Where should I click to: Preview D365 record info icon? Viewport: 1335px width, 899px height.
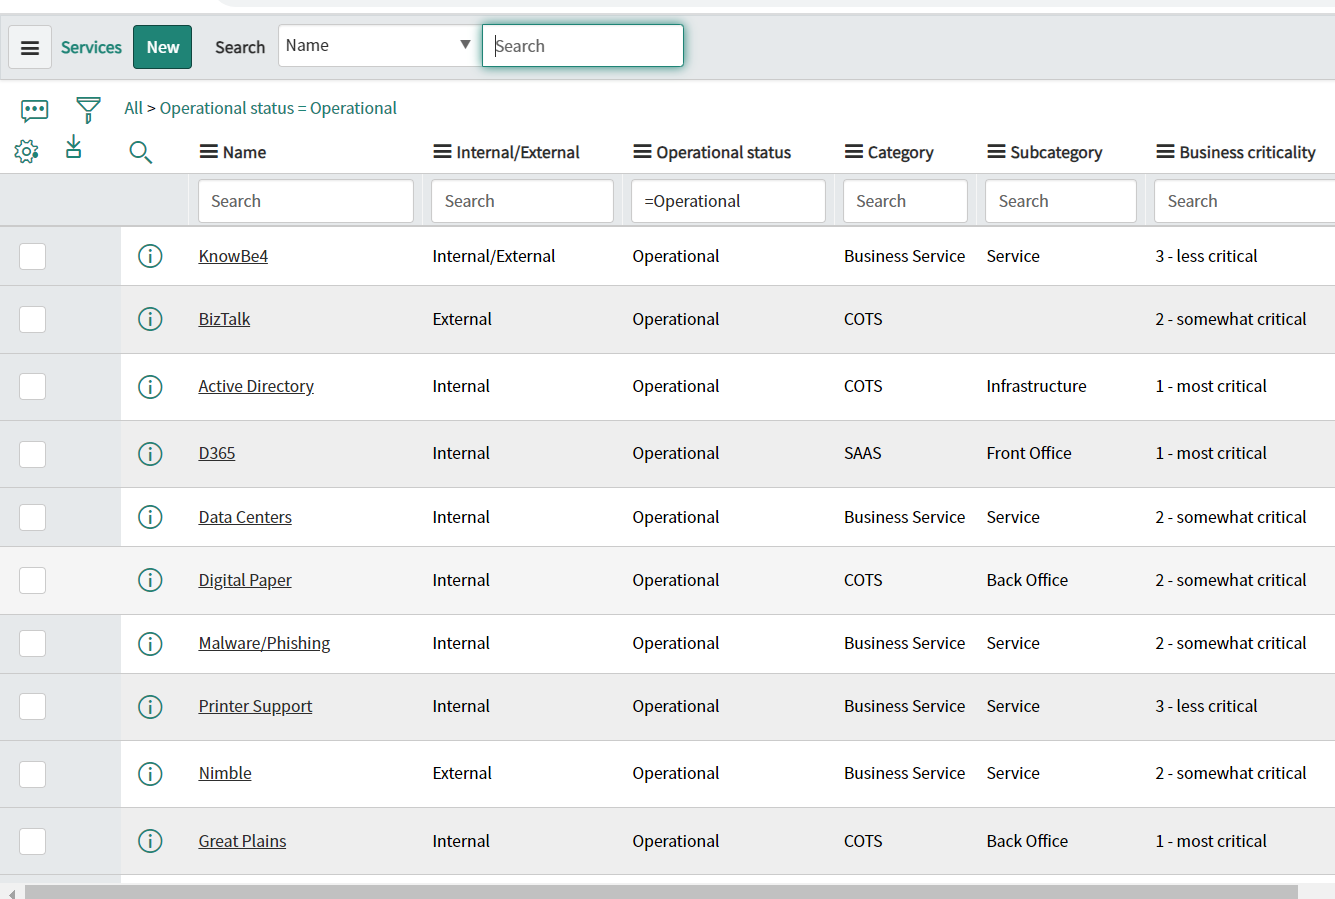150,453
